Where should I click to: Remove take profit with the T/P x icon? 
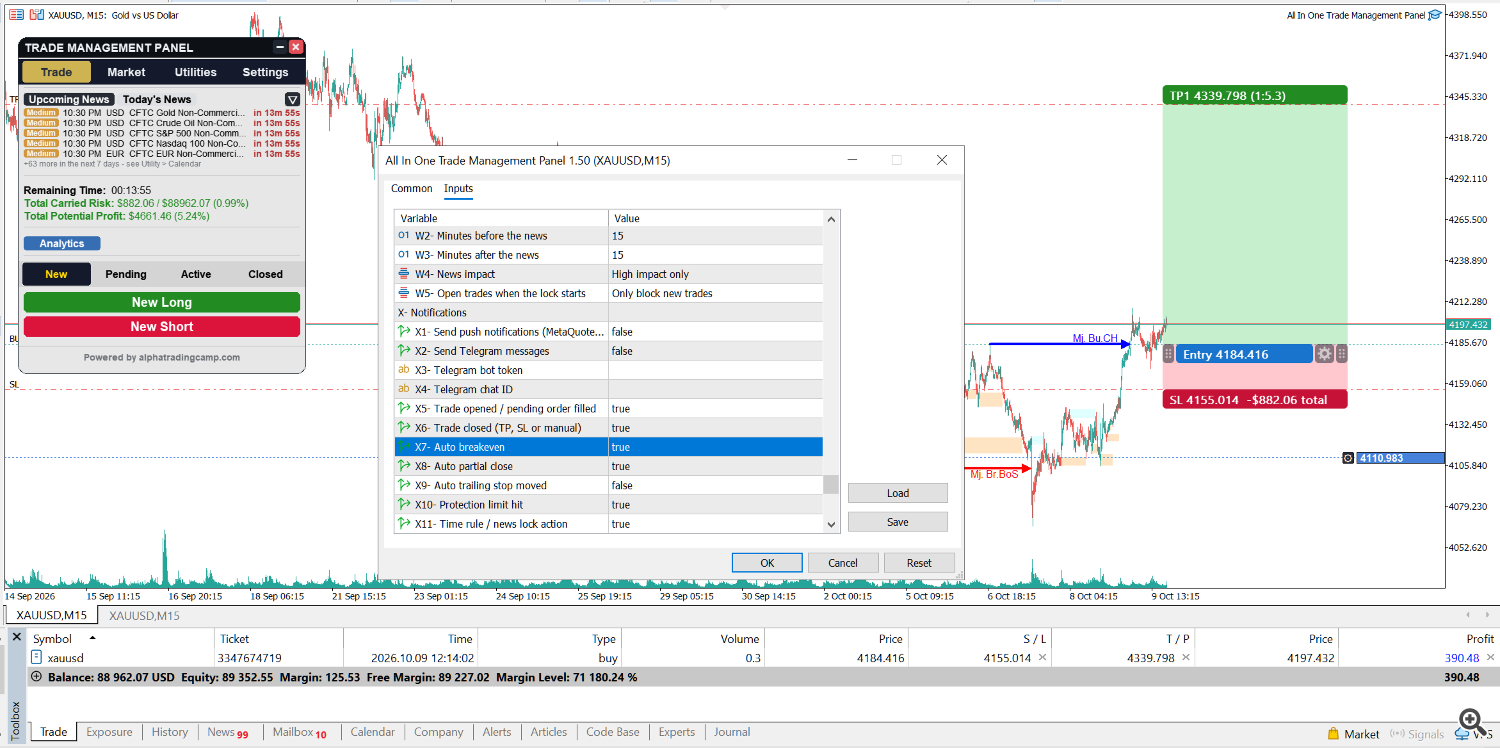point(1186,658)
